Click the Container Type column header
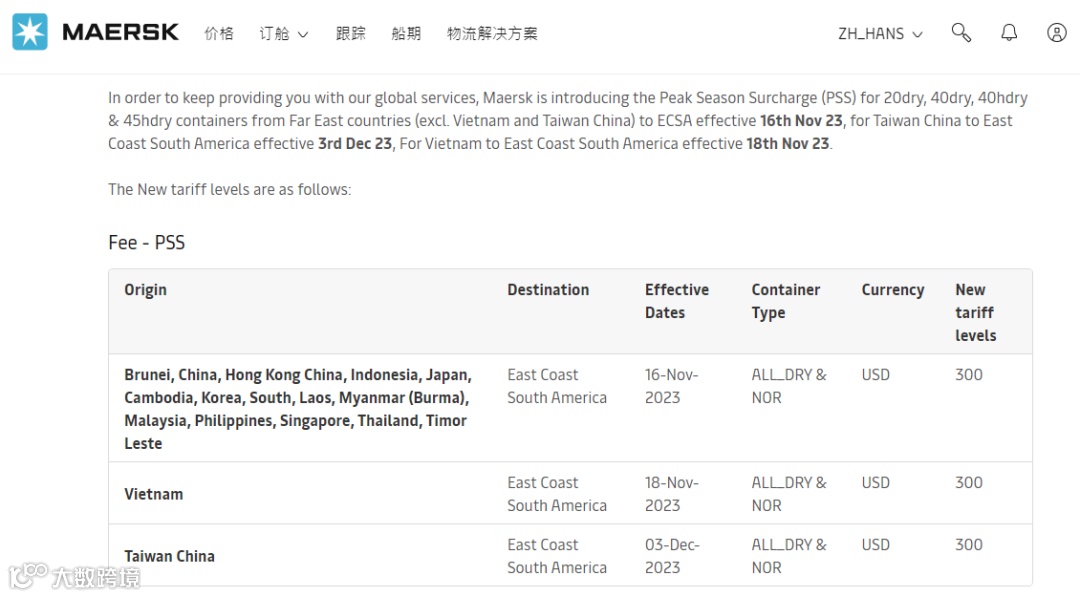 (x=786, y=301)
